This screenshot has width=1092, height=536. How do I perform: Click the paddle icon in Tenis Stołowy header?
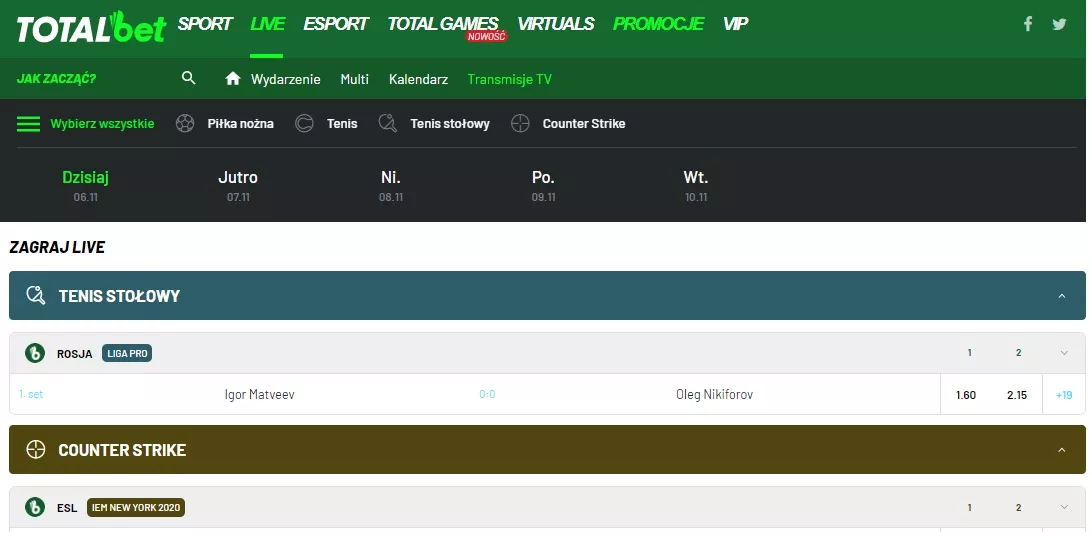pyautogui.click(x=36, y=296)
